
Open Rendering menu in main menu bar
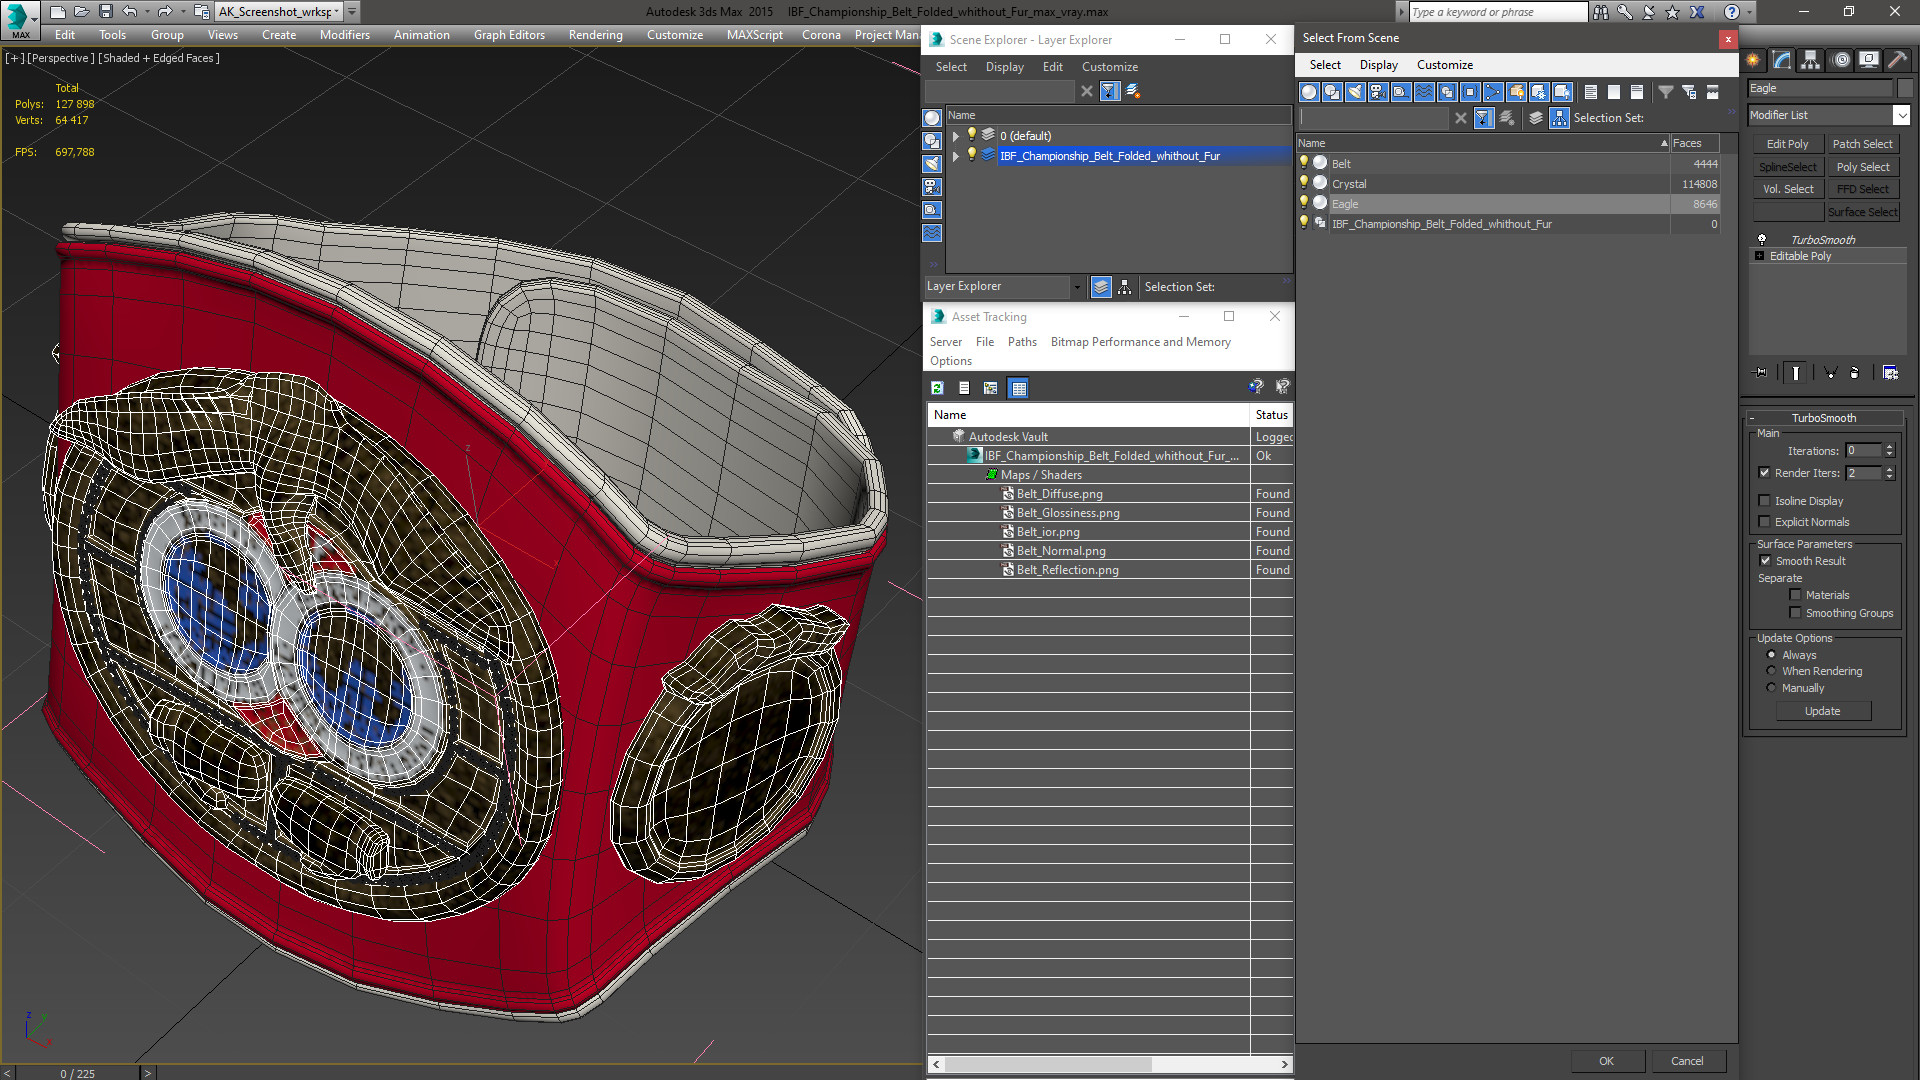[595, 35]
